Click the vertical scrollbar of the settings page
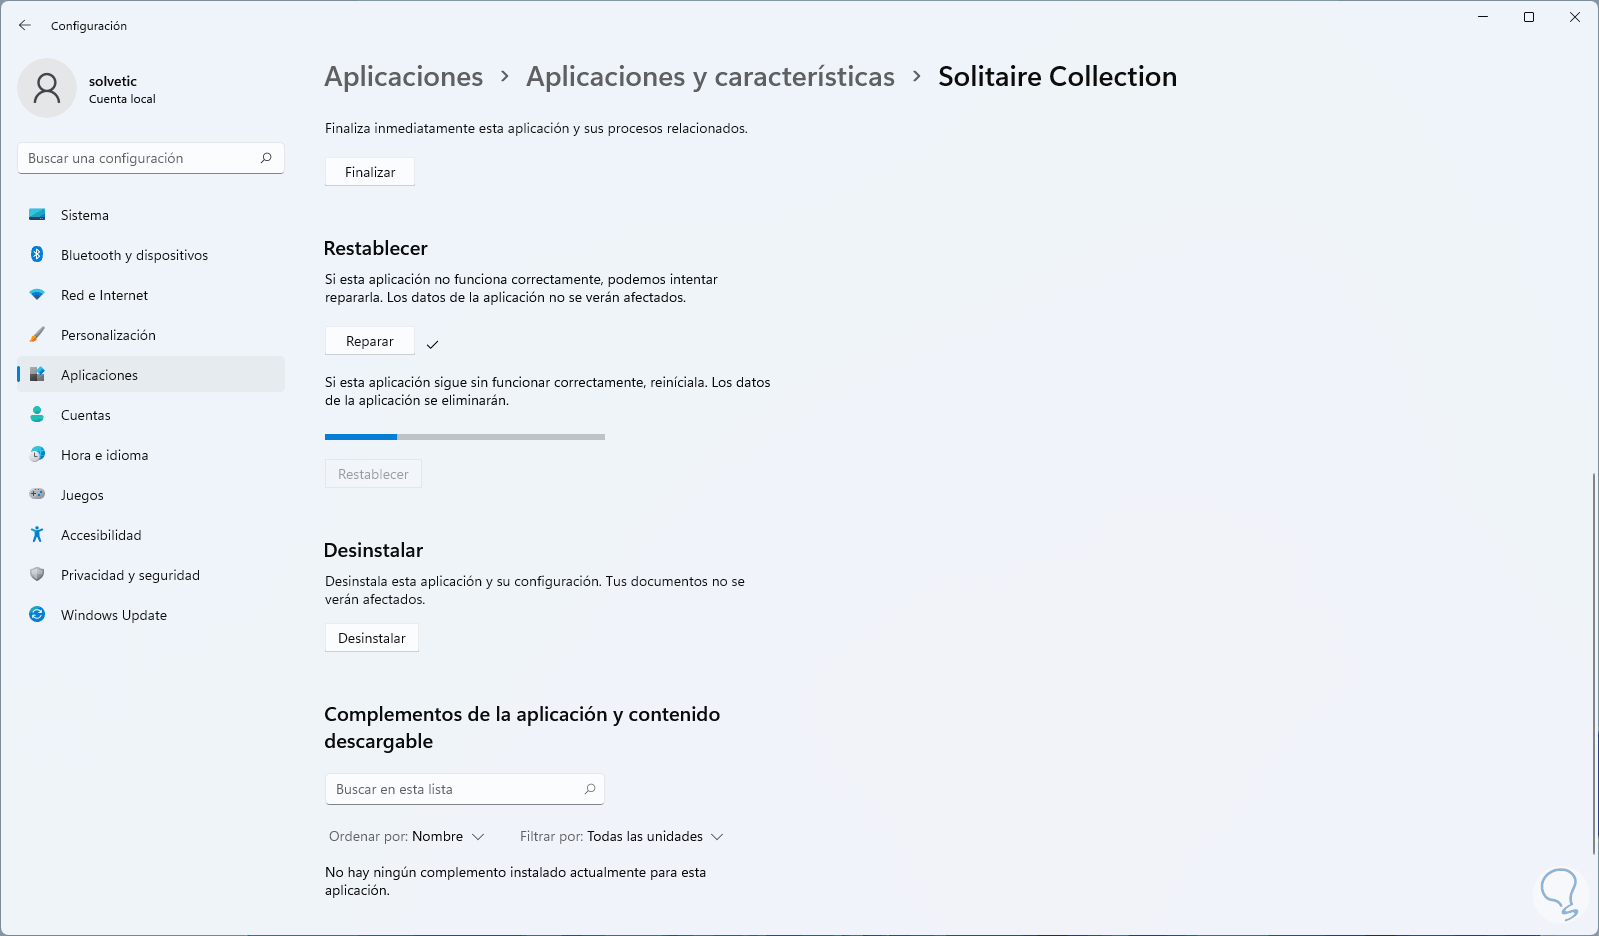The width and height of the screenshot is (1599, 936). [x=1594, y=662]
